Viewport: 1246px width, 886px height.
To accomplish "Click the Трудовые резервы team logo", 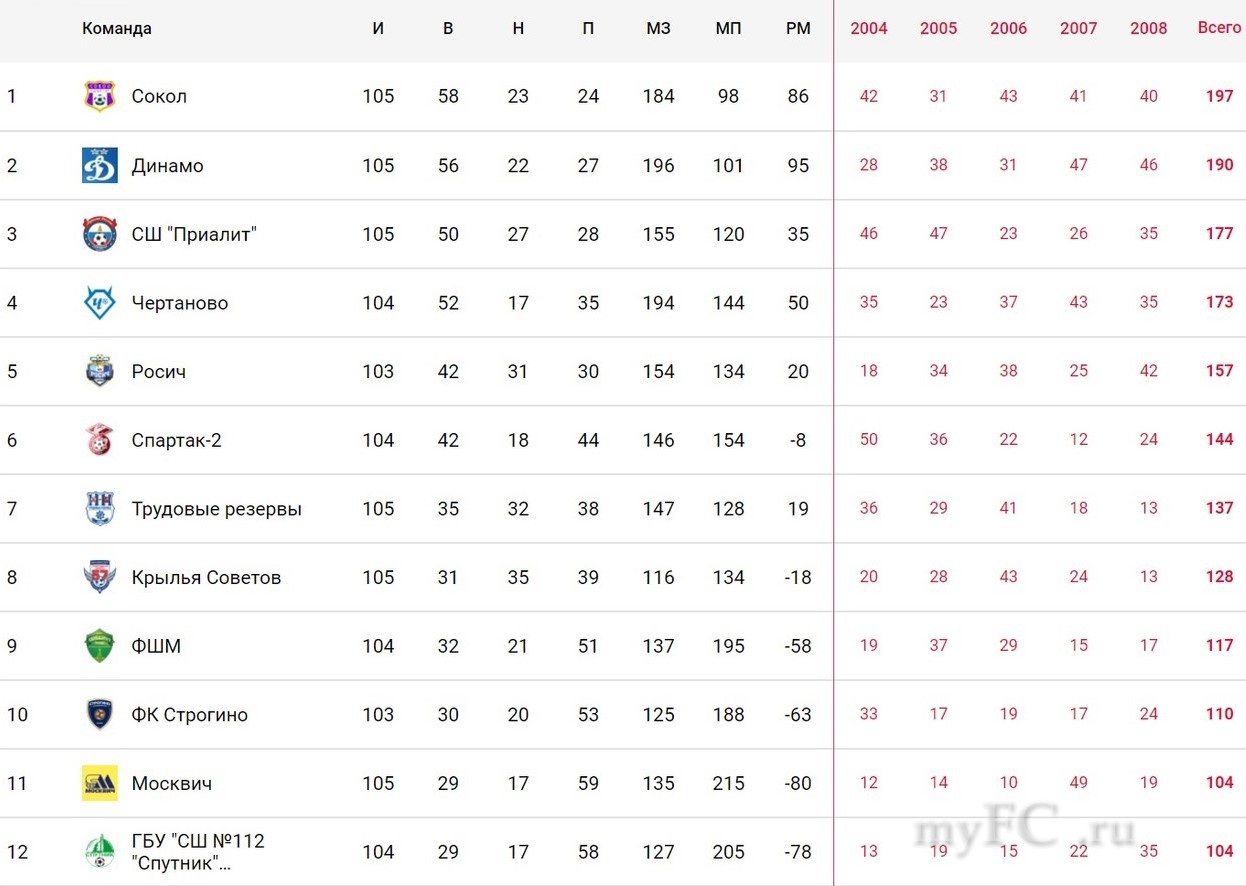I will 99,509.
